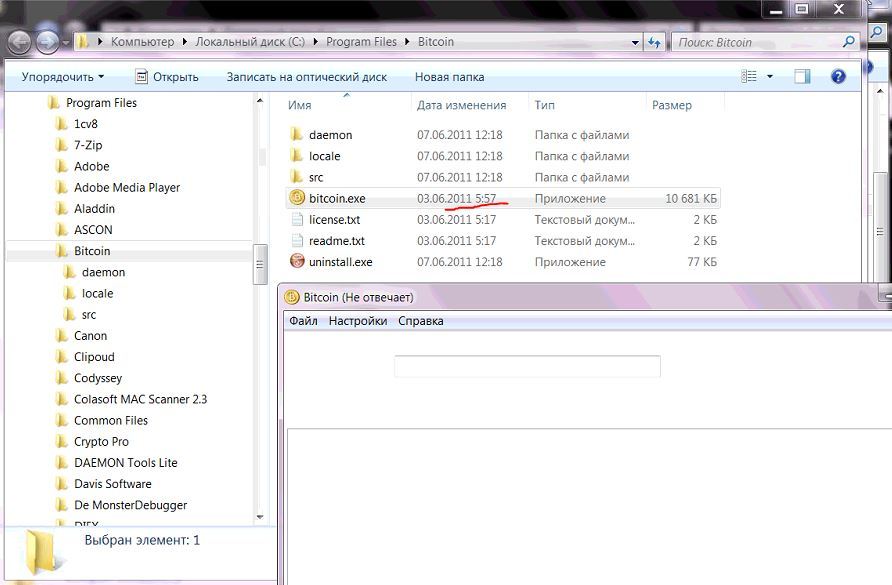Click the magnifier search icon
The image size is (892, 585).
point(849,42)
